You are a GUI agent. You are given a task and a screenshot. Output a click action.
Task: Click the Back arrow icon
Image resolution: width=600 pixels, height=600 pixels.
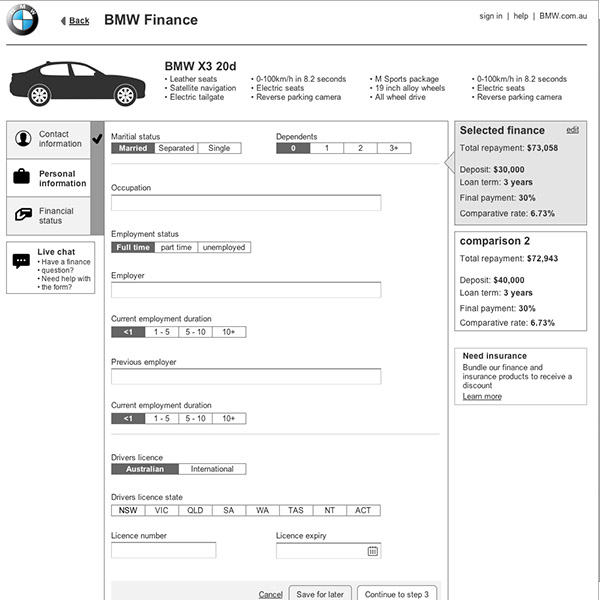(64, 20)
